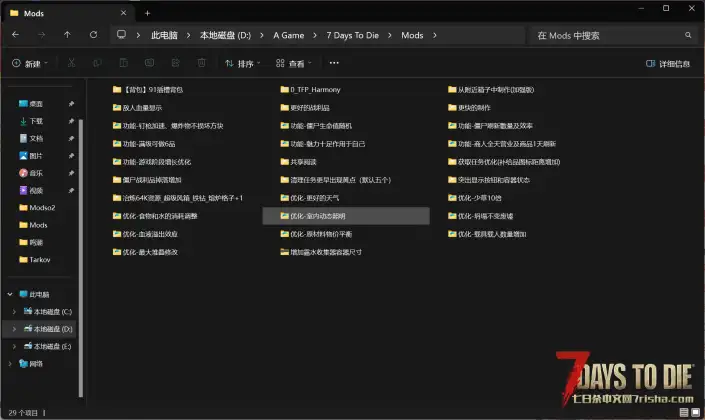
Task: Select the 0_TFP_Harmony folder
Action: pos(310,89)
